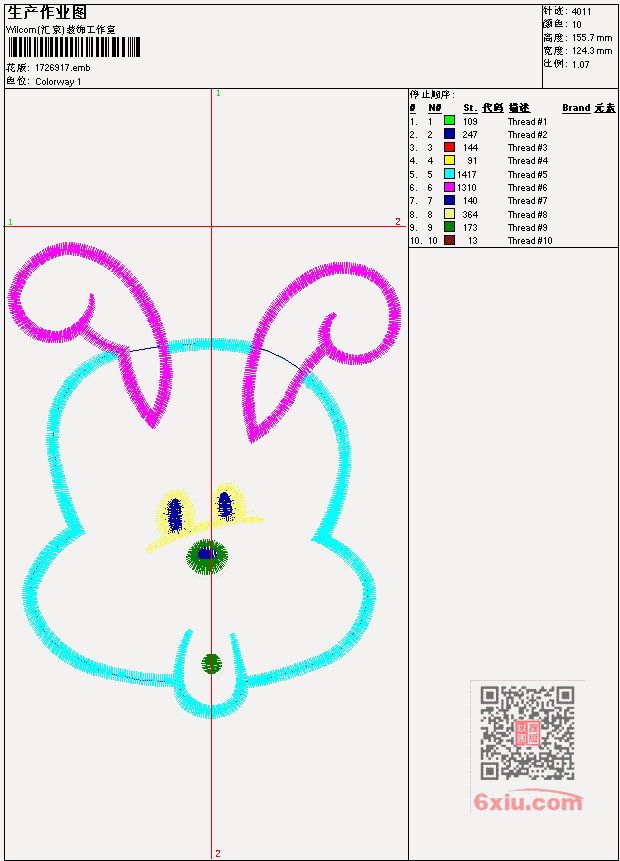Screen dimensions: 620x861
Task: Click stitch count 247 in row 2
Action: [470, 135]
